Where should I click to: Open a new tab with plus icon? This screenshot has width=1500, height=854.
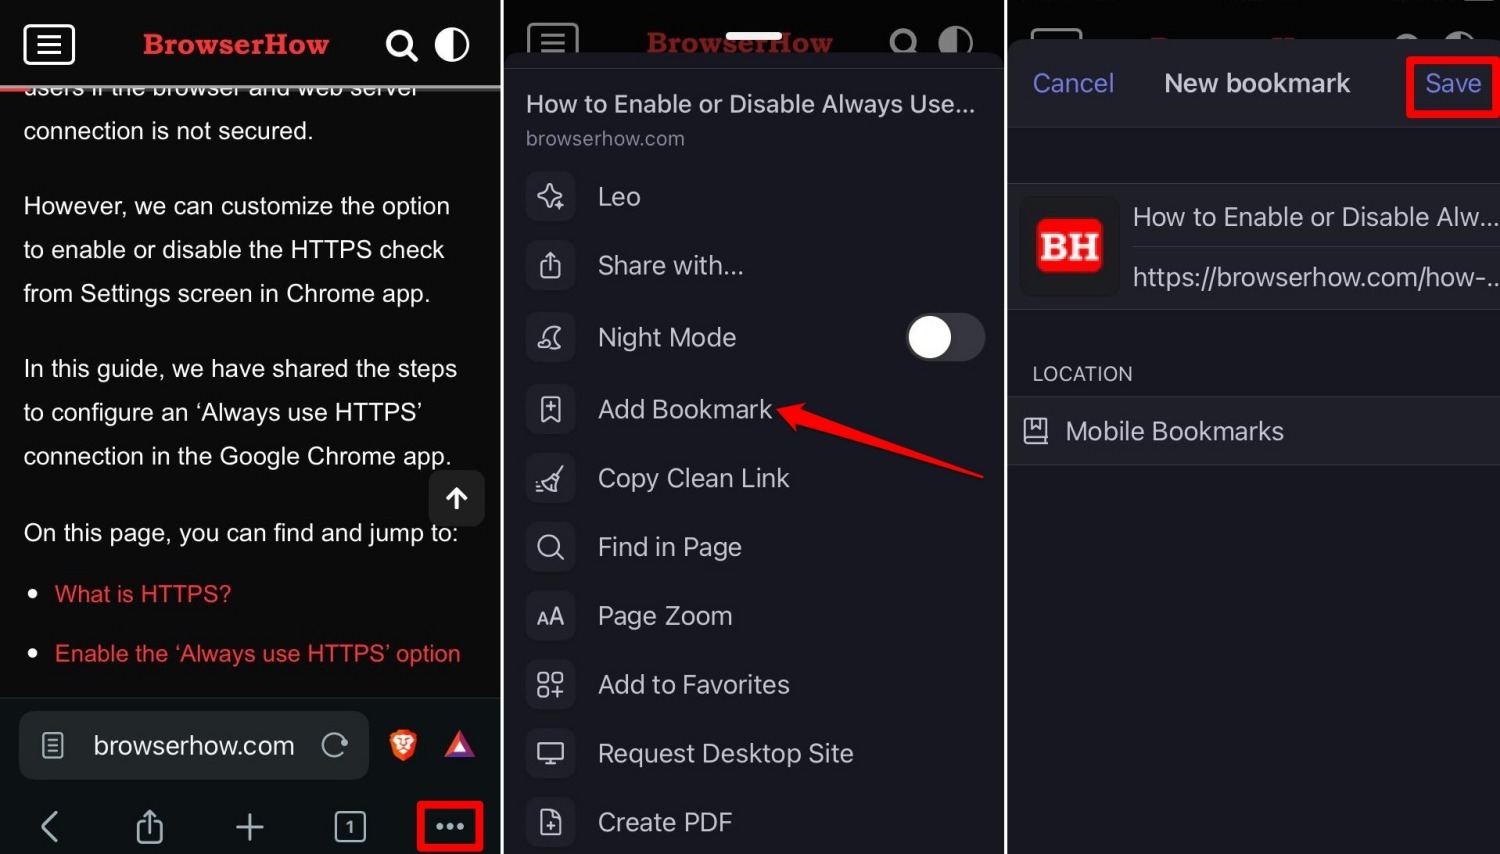pyautogui.click(x=250, y=826)
